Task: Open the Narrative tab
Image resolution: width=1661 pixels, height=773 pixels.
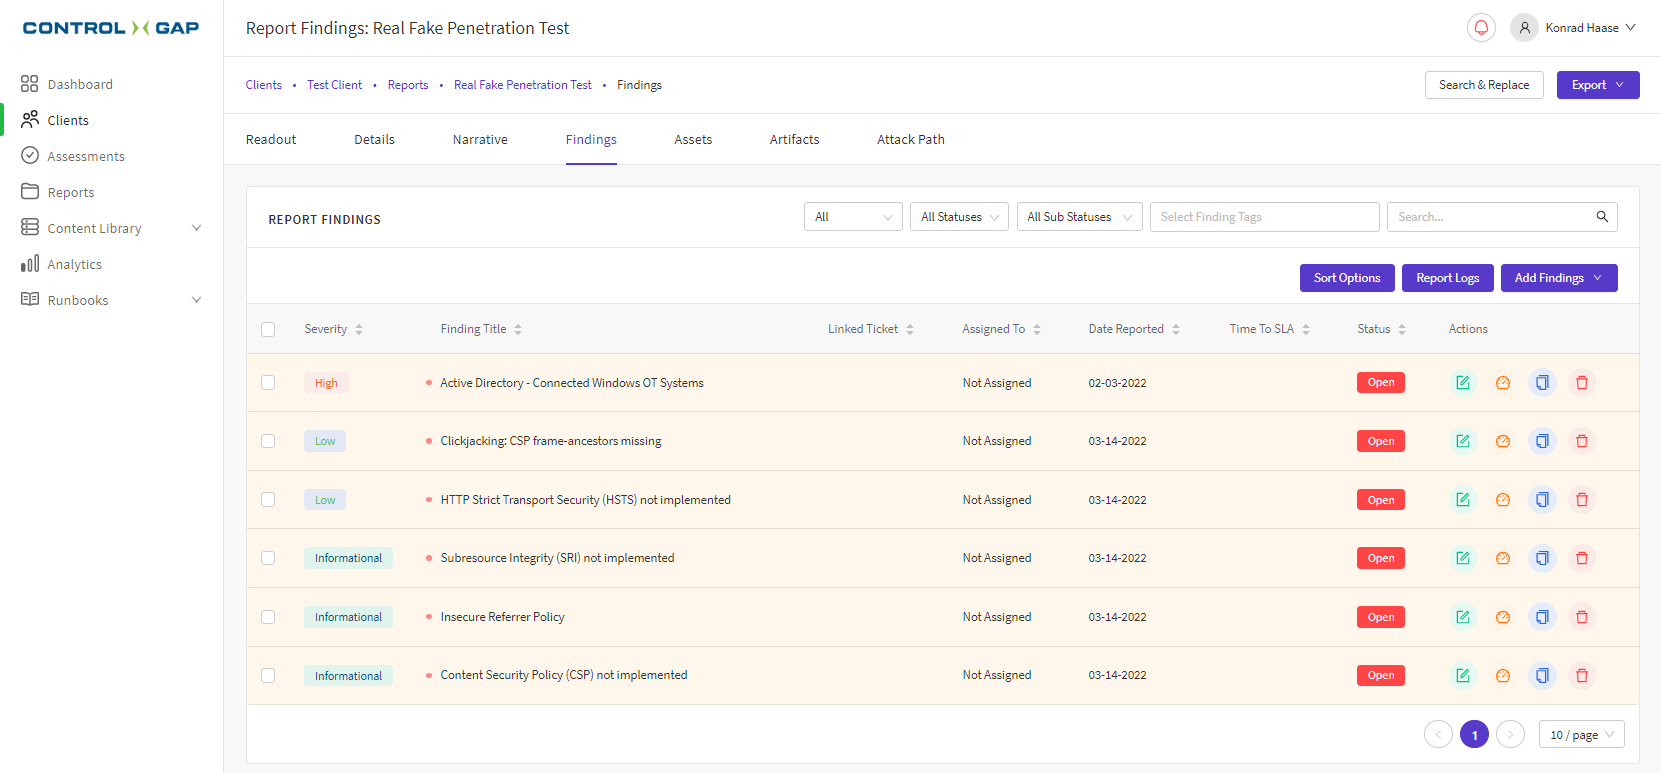Action: (x=480, y=140)
